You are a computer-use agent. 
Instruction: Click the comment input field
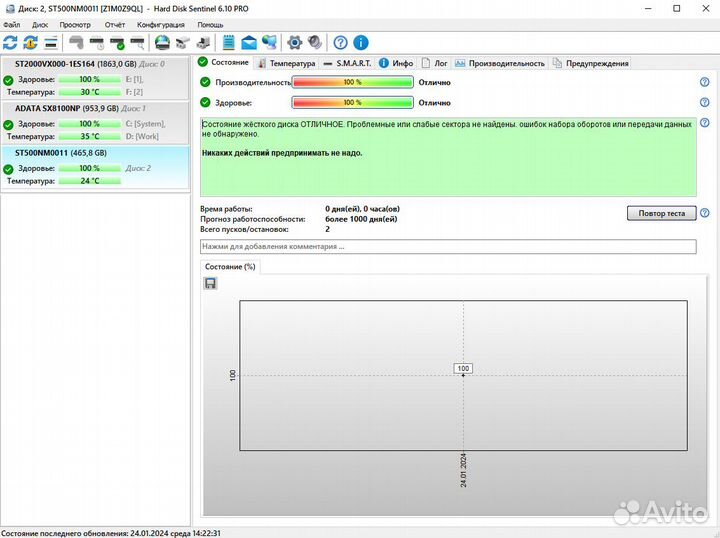tap(448, 246)
